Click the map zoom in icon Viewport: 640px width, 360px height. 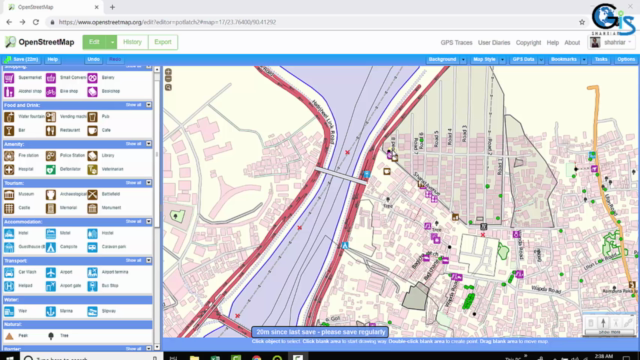coord(168,72)
